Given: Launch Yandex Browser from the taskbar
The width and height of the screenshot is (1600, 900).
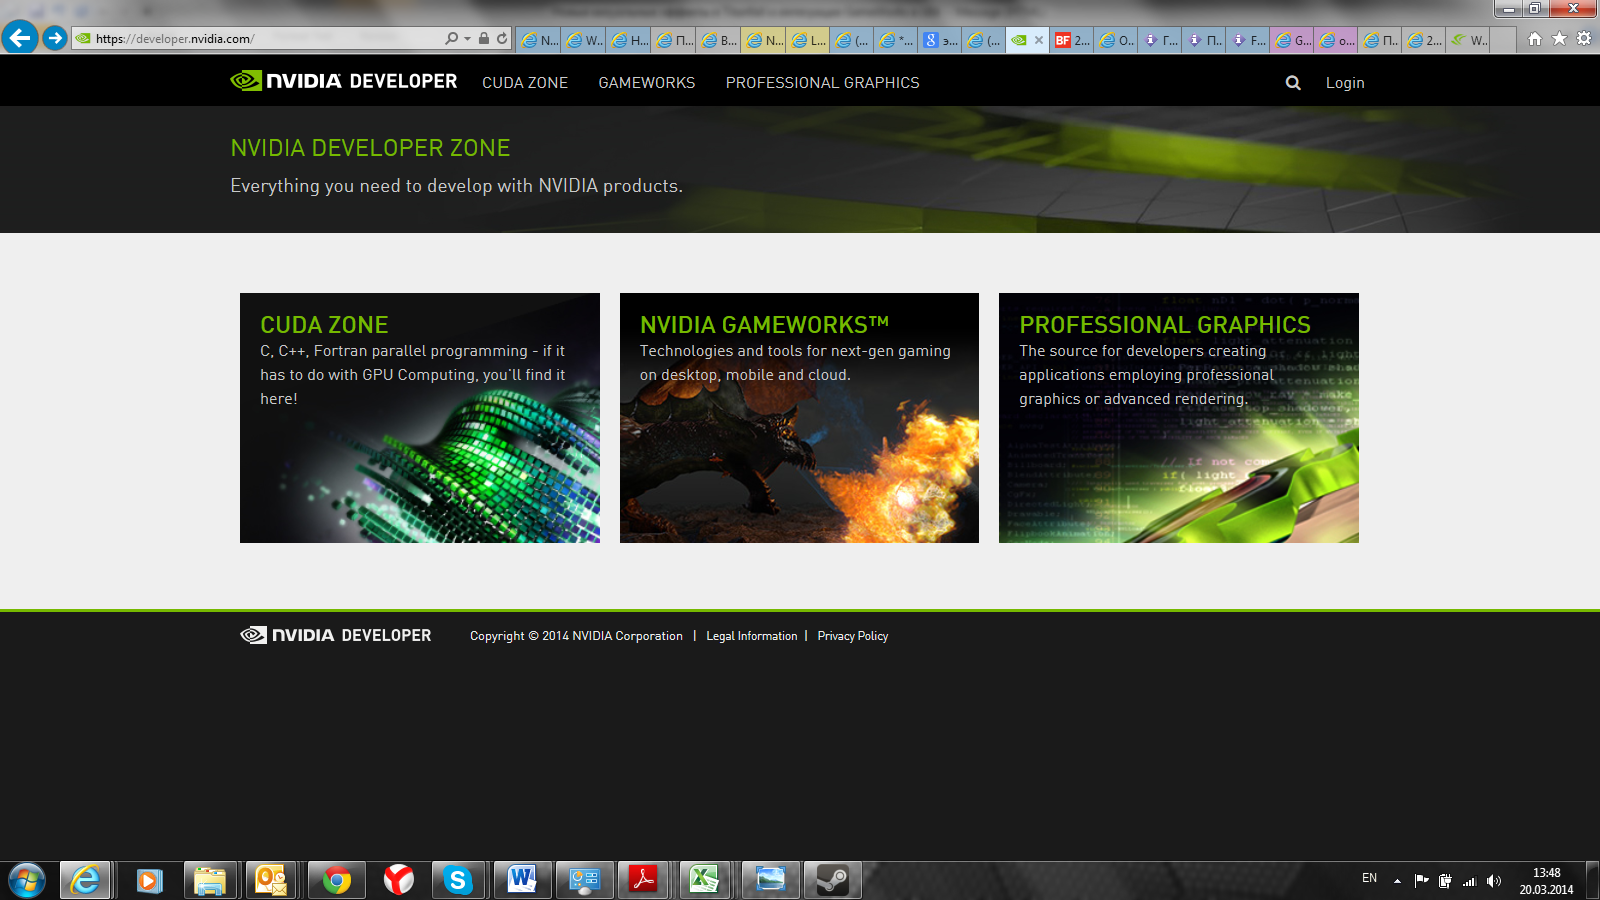Looking at the screenshot, I should tap(399, 880).
